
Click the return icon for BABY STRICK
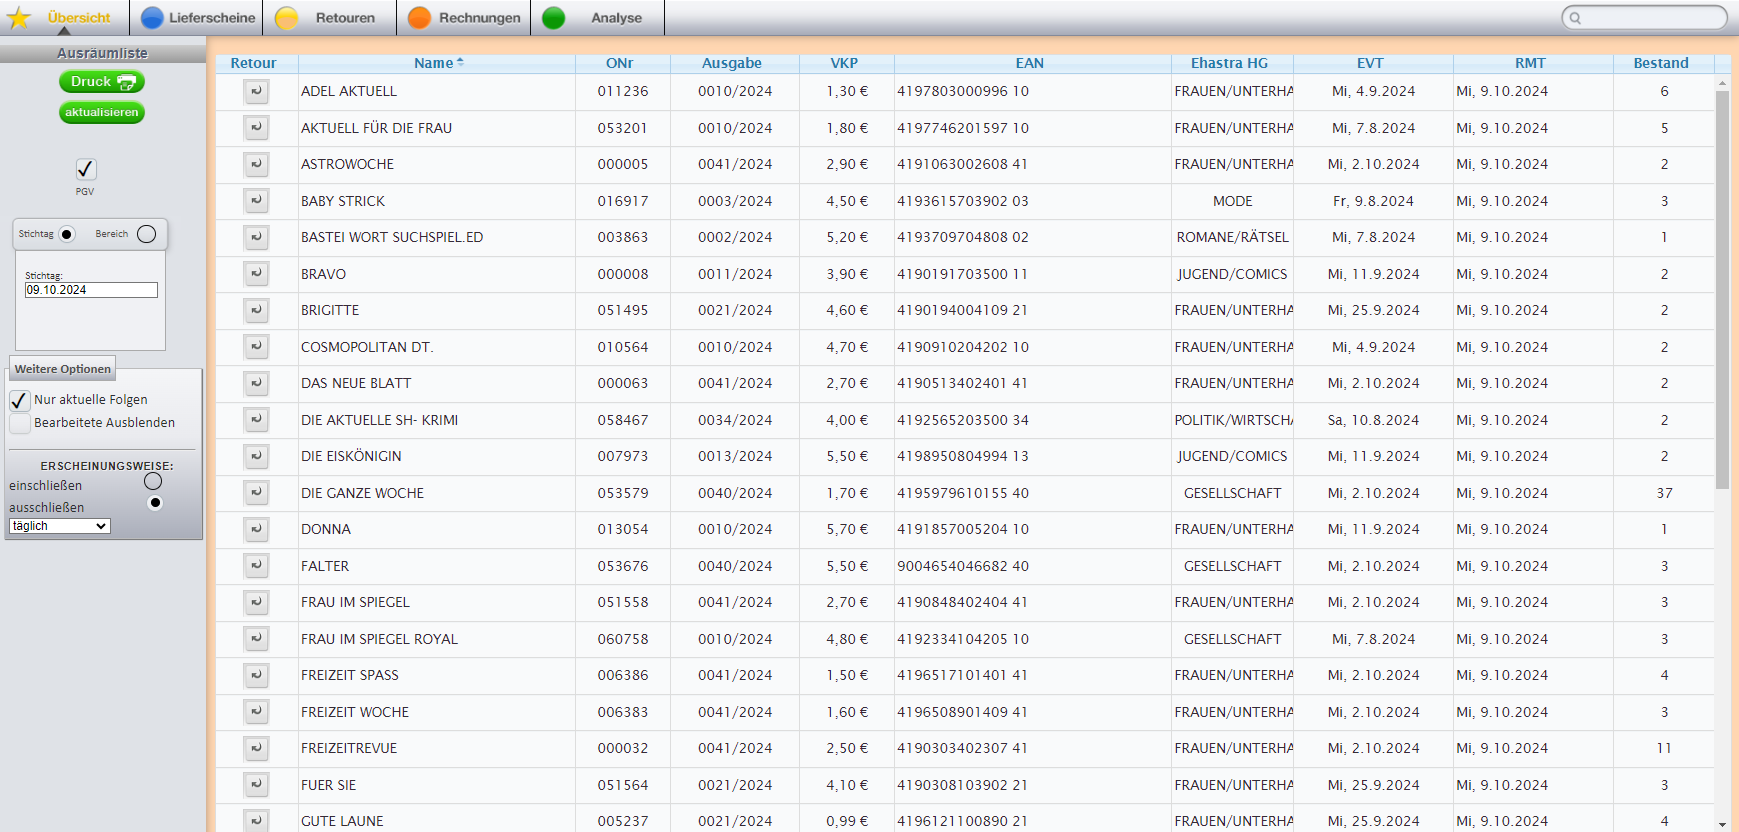coord(256,201)
